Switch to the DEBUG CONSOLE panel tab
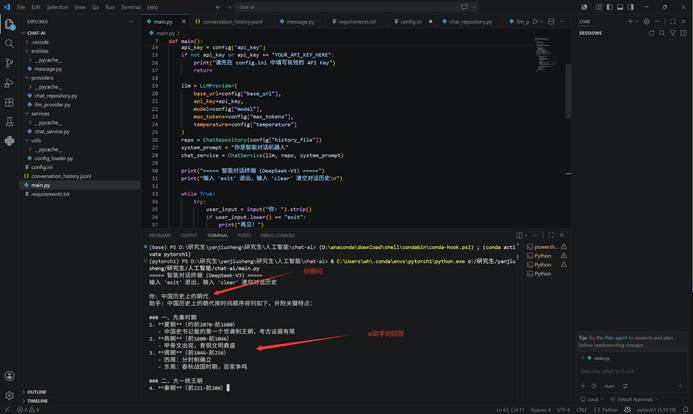This screenshot has width=693, height=414. tap(277, 235)
